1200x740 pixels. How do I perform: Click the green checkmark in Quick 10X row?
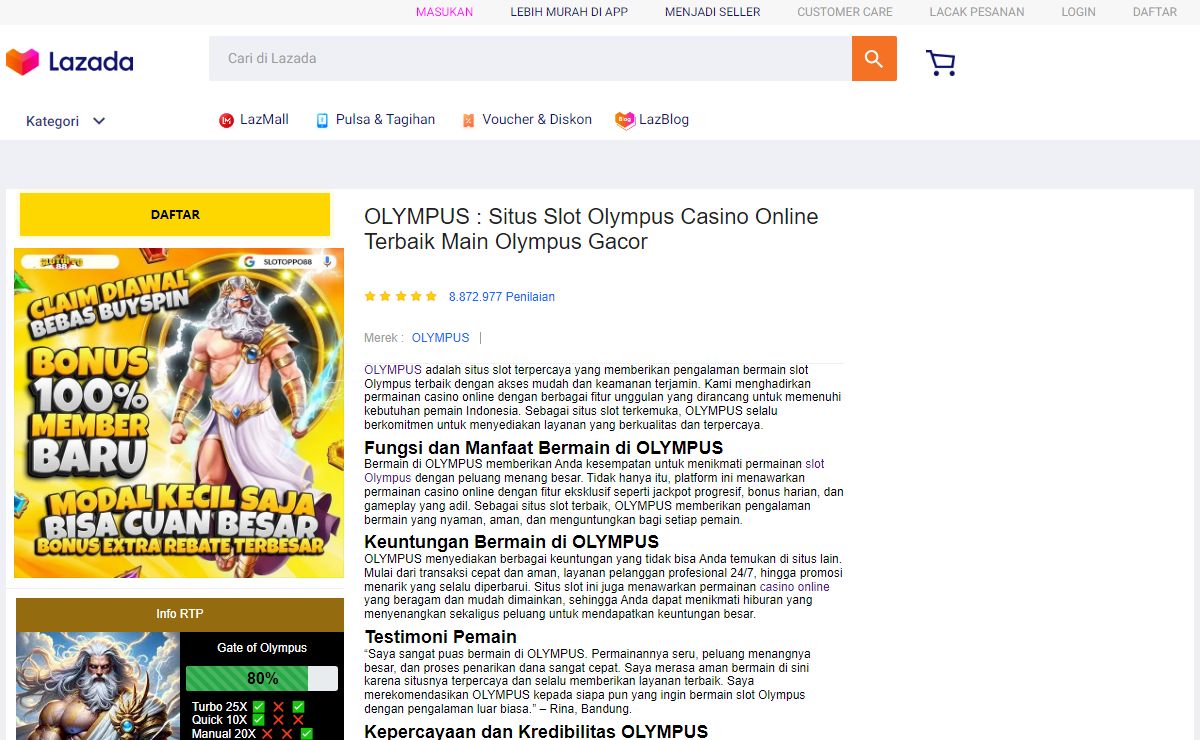[x=259, y=720]
